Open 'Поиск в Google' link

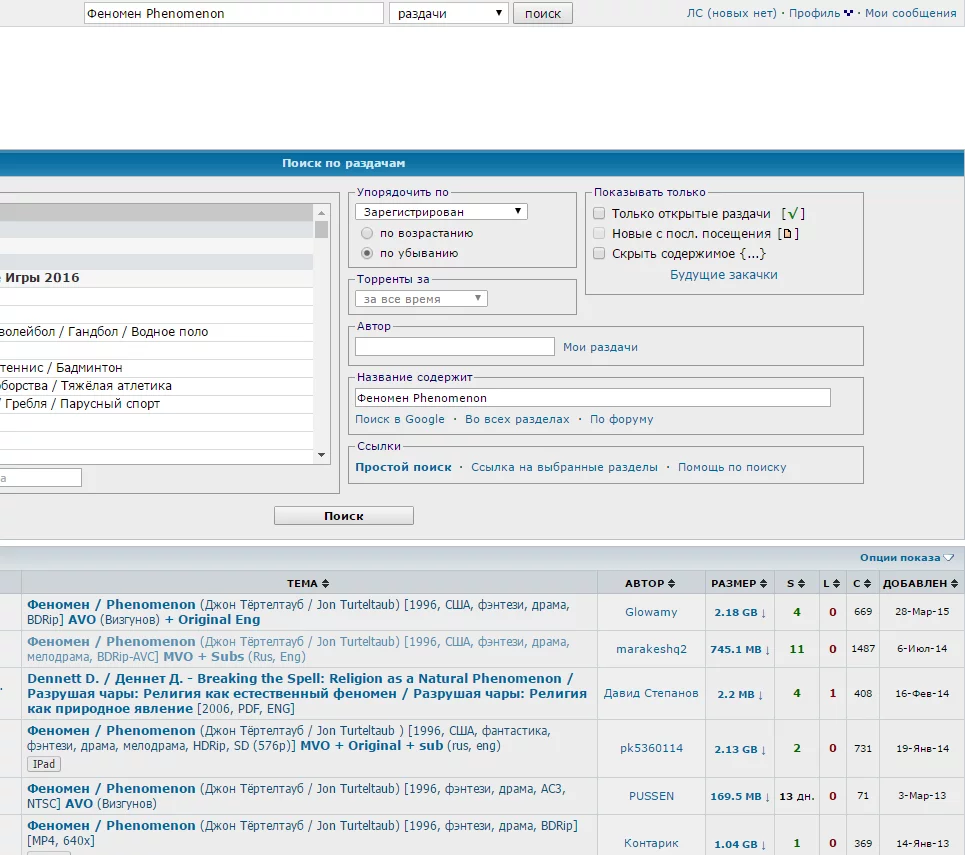point(399,419)
